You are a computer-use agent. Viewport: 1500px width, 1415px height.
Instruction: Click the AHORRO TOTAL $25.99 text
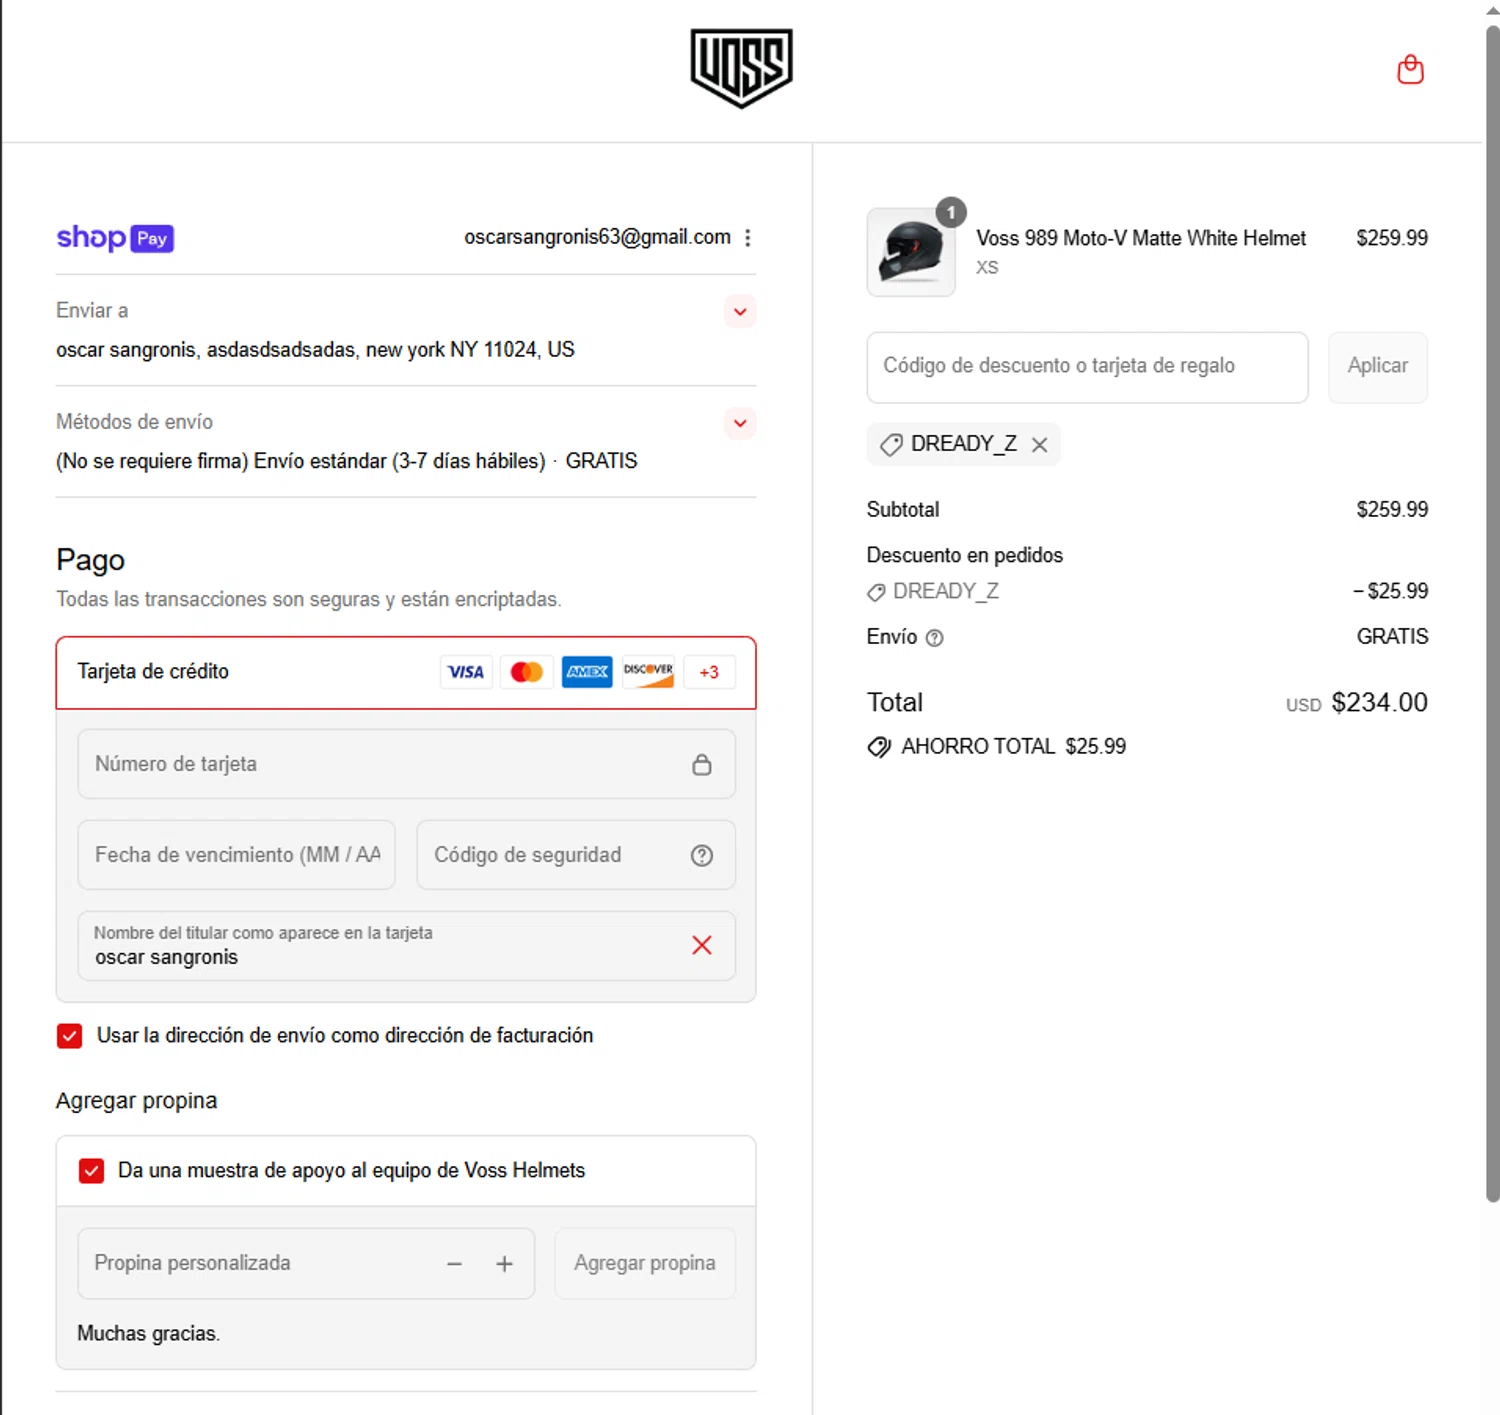click(1013, 747)
